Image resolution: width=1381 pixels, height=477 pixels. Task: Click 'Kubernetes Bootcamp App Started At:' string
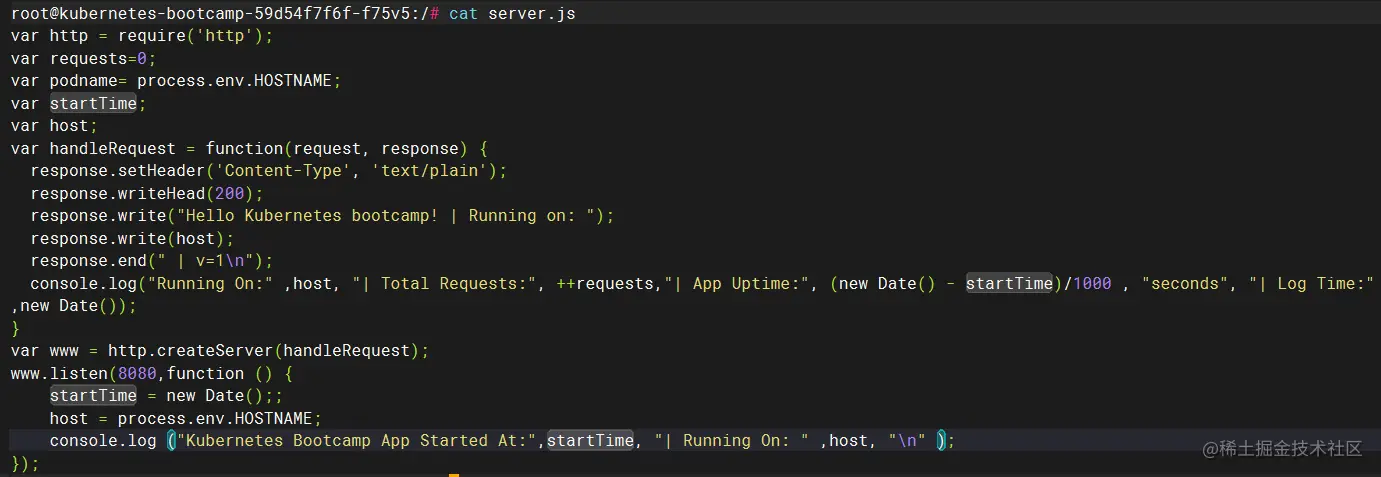pos(358,440)
